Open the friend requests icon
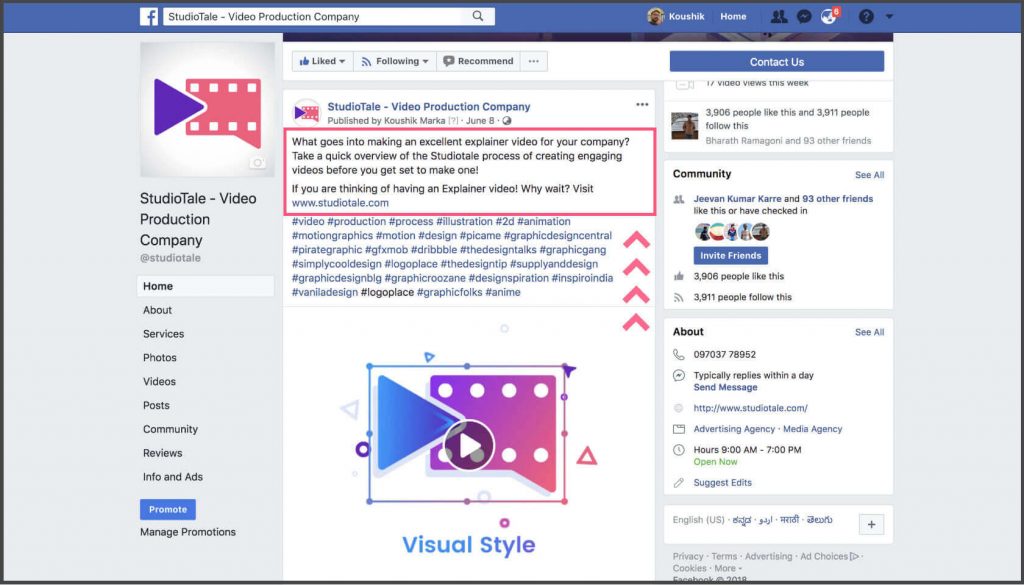The width and height of the screenshot is (1024, 585). click(x=778, y=16)
